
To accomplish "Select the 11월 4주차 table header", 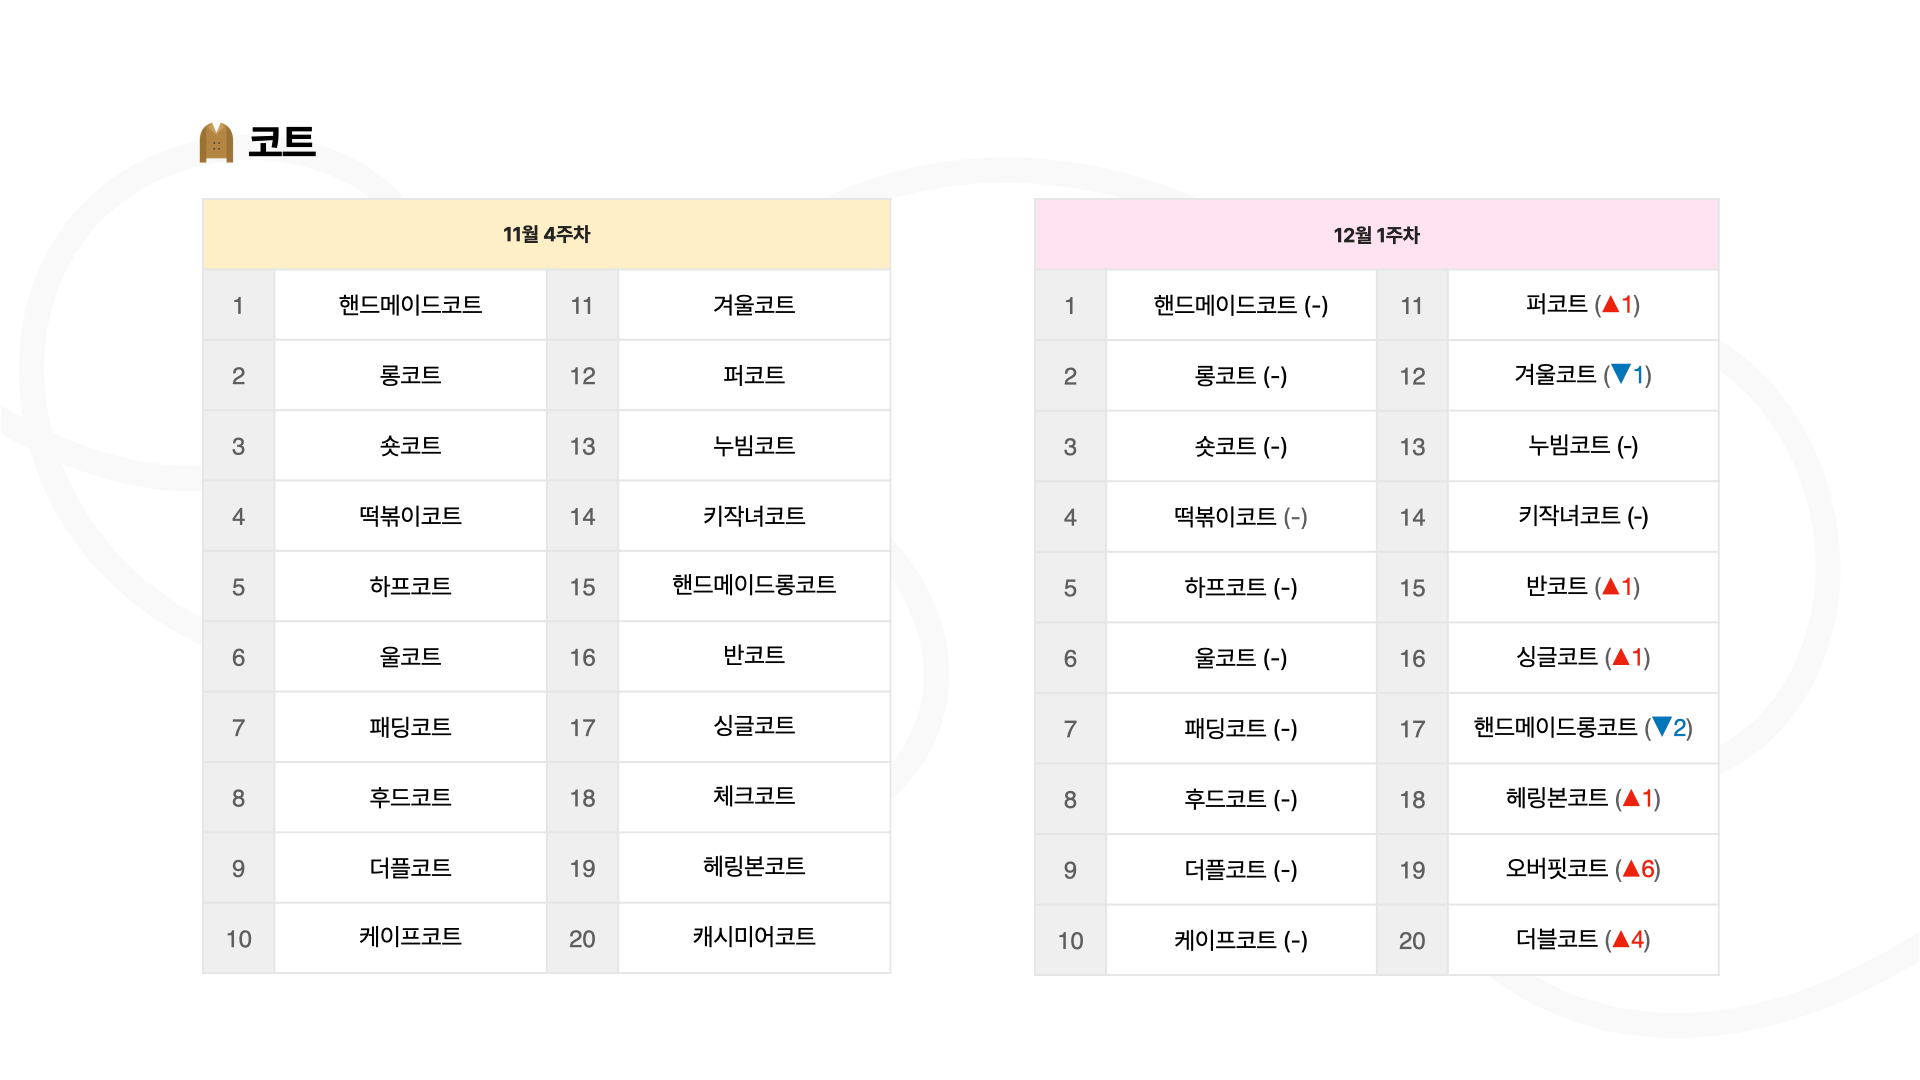I will (x=546, y=234).
